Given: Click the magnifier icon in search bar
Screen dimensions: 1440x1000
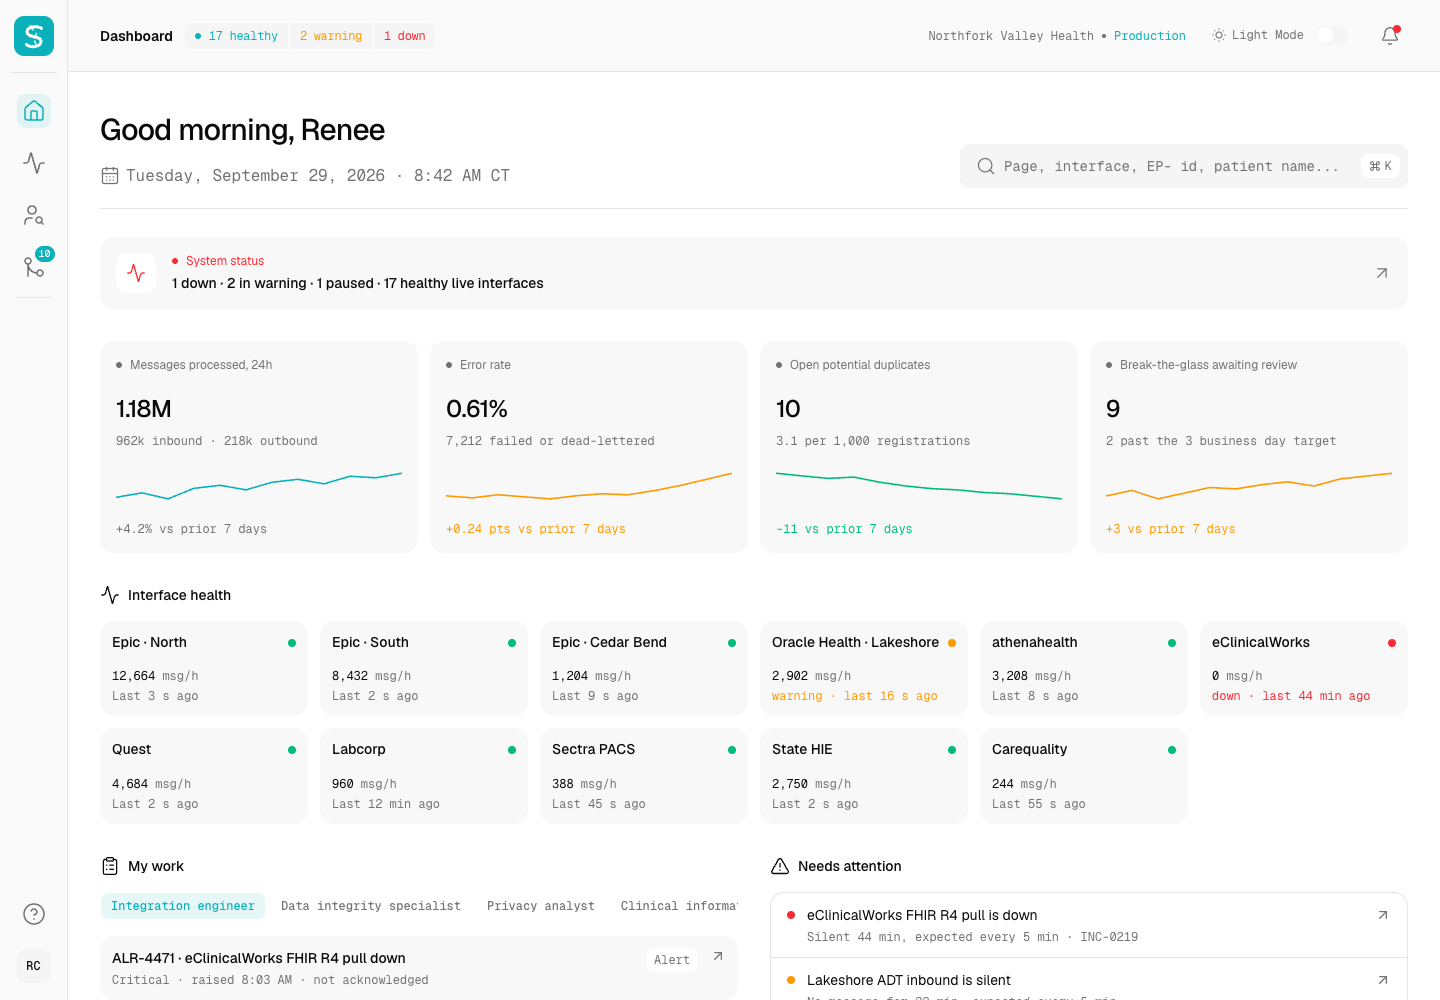Looking at the screenshot, I should [986, 166].
